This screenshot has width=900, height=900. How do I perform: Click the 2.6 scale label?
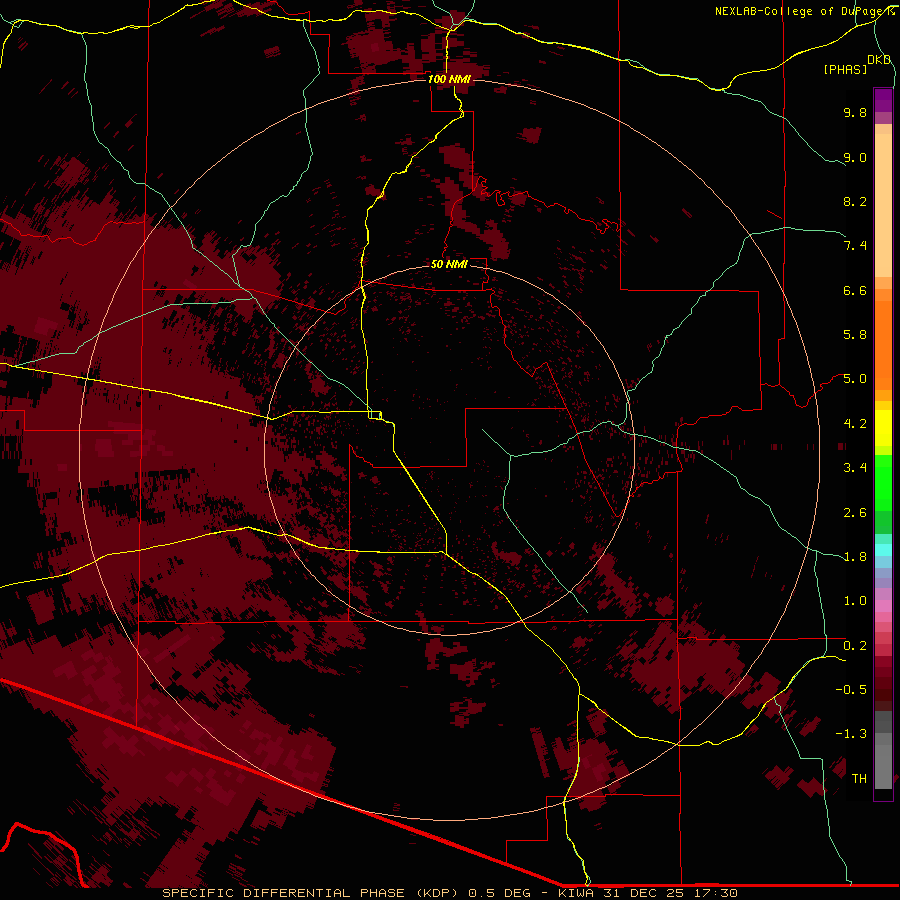click(855, 513)
